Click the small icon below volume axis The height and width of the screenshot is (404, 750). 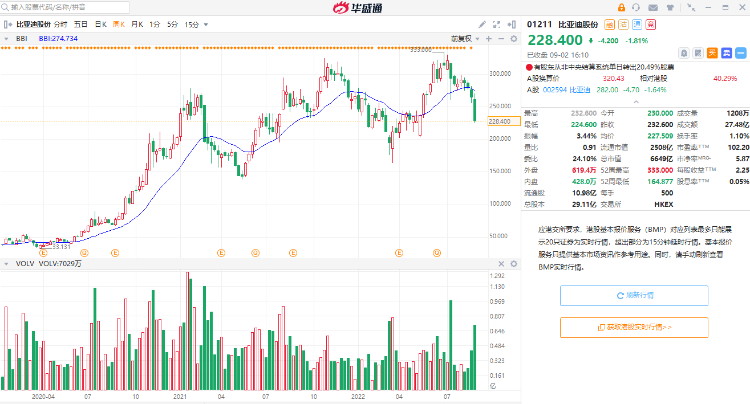[493, 386]
